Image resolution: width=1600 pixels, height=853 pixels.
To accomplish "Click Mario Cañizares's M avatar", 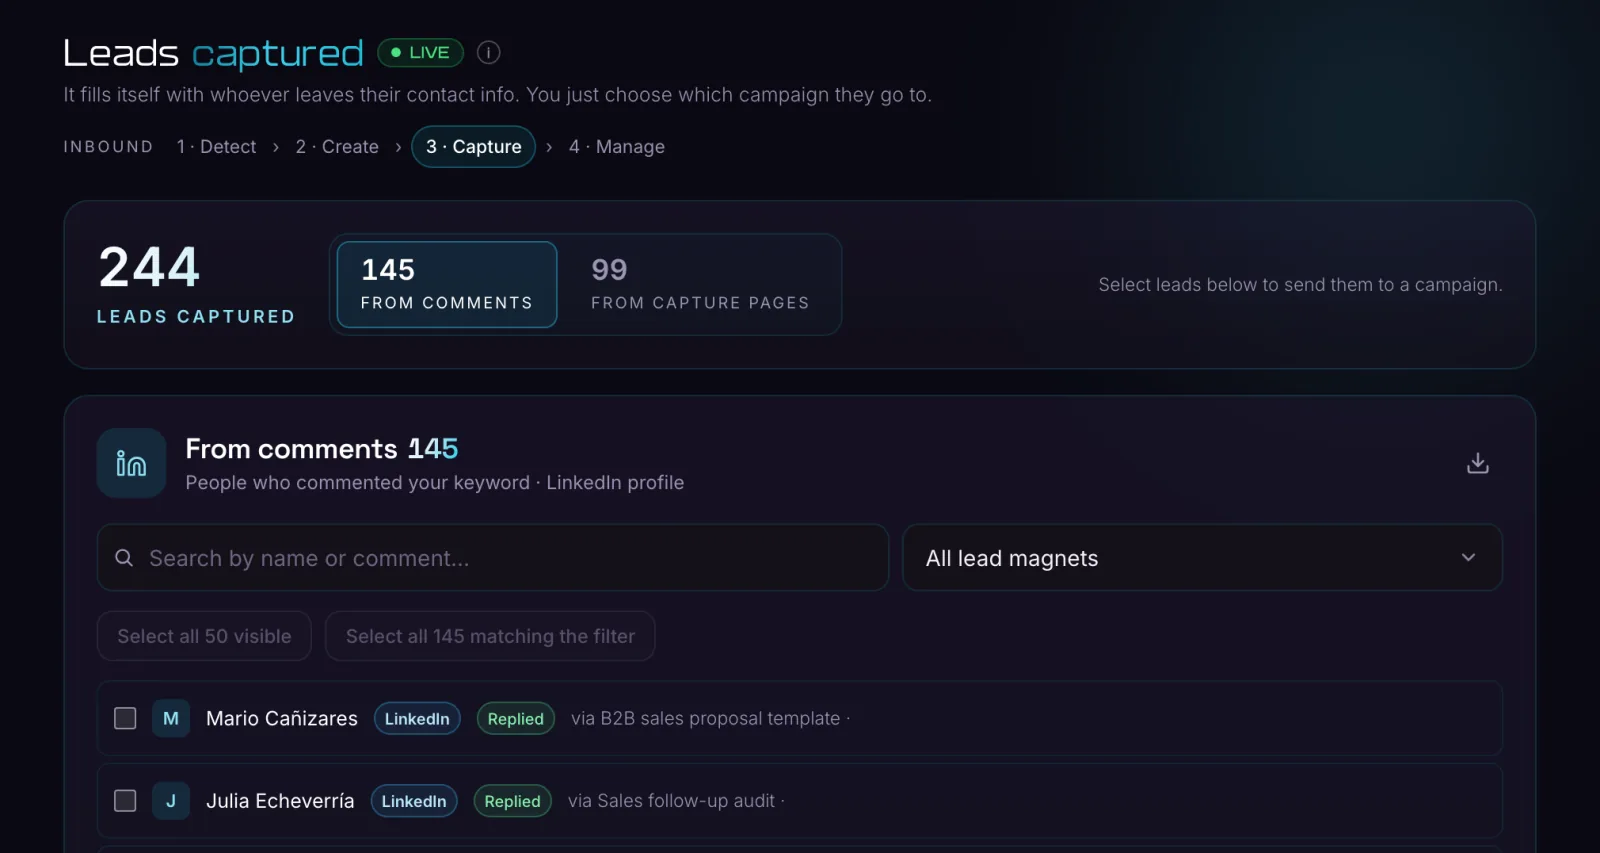I will coord(171,718).
